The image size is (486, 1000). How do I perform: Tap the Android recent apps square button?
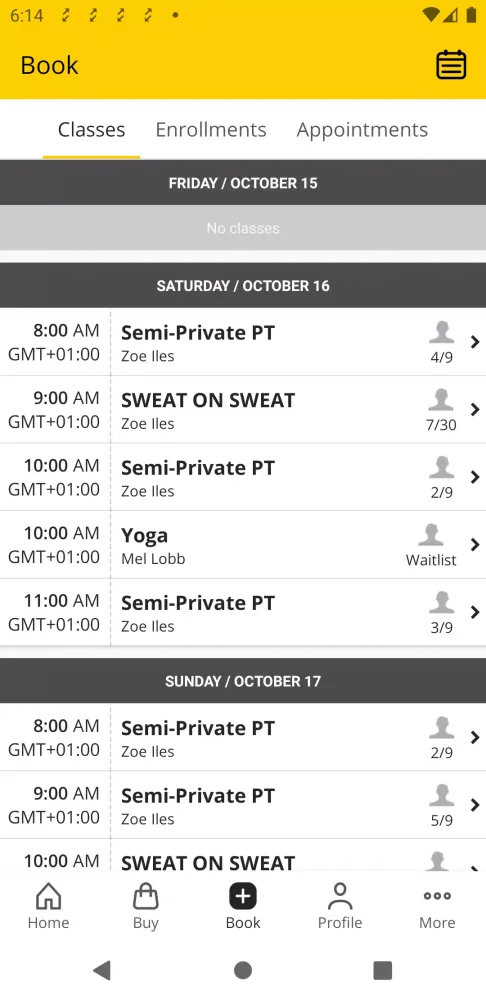tap(383, 970)
